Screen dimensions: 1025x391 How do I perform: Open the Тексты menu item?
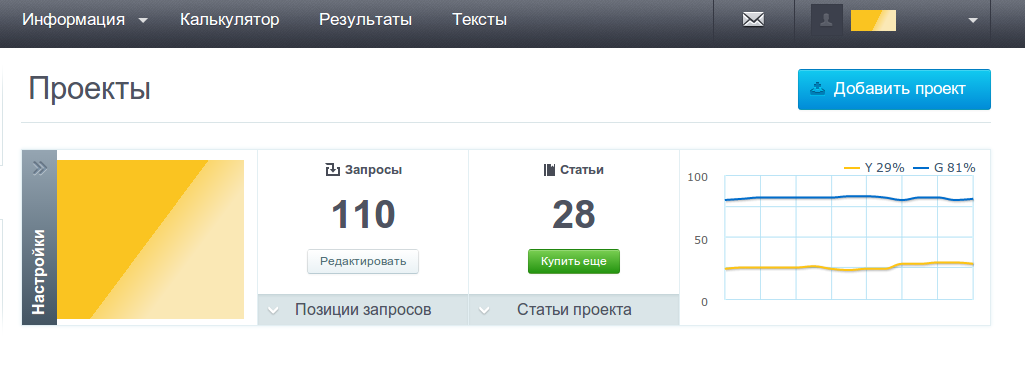pyautogui.click(x=479, y=20)
